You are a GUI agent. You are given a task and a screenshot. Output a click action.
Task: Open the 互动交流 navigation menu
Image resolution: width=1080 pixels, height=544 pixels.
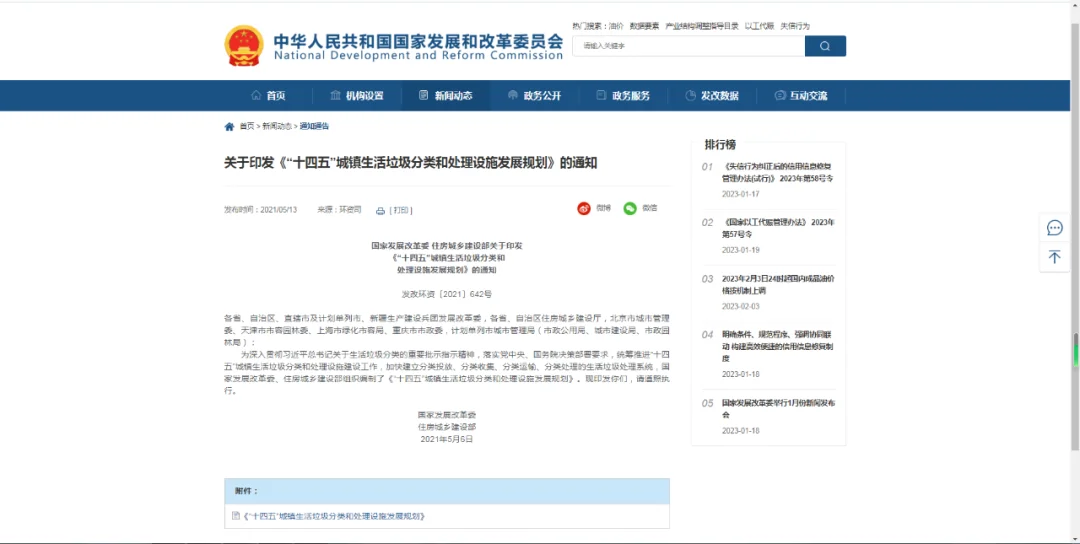(x=801, y=96)
